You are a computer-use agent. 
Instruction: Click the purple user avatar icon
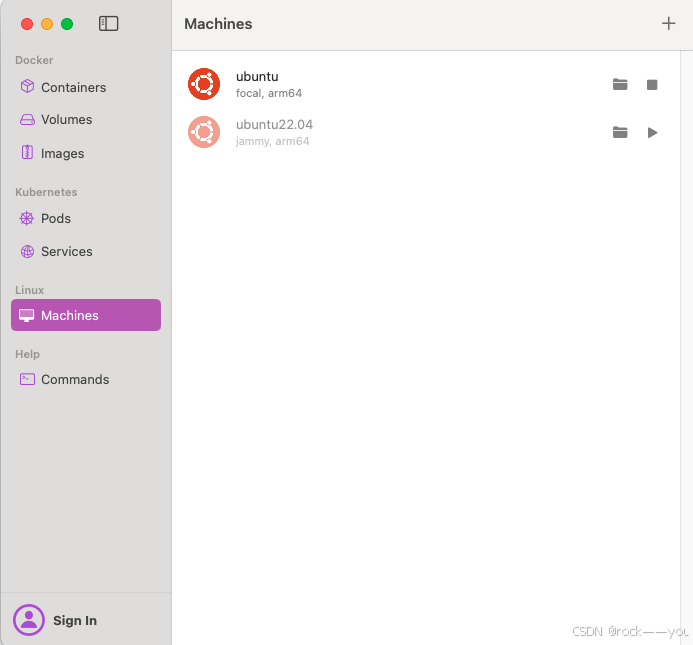pos(29,620)
